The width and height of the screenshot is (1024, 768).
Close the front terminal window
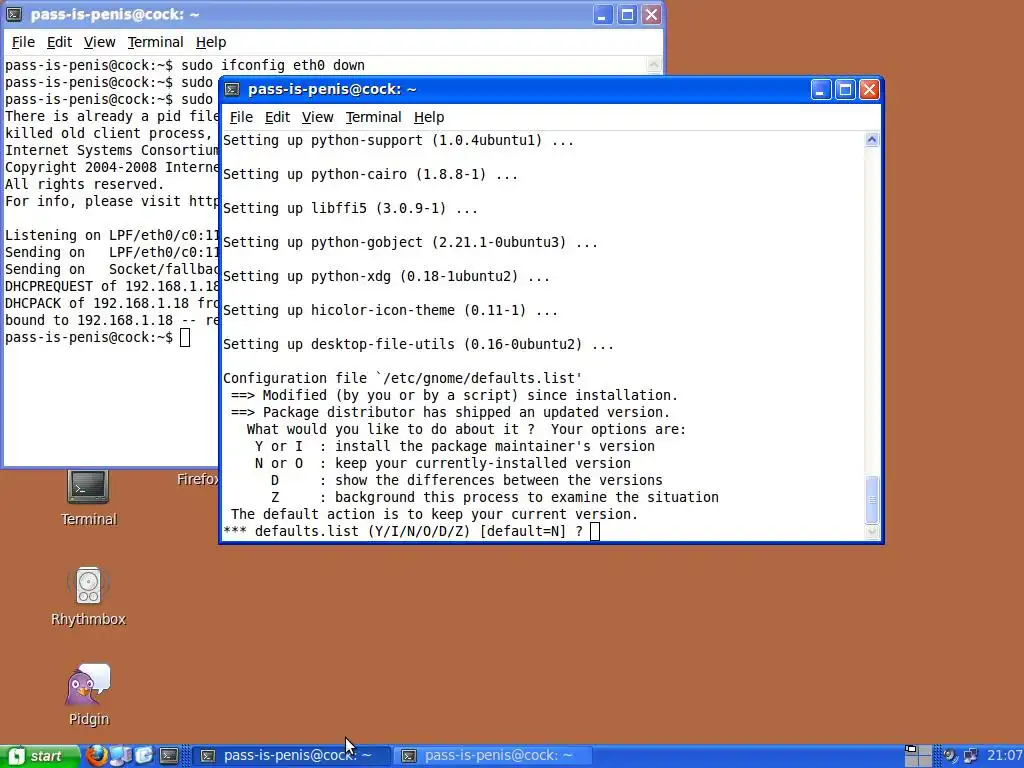click(x=869, y=89)
